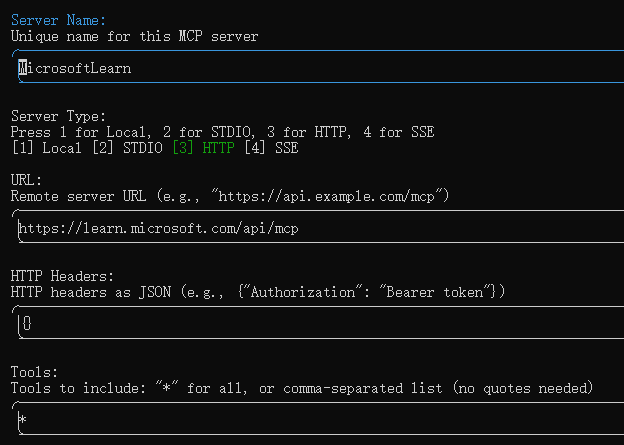Click the 'Bearer token' JSON example text
The height and width of the screenshot is (445, 624).
click(438, 292)
